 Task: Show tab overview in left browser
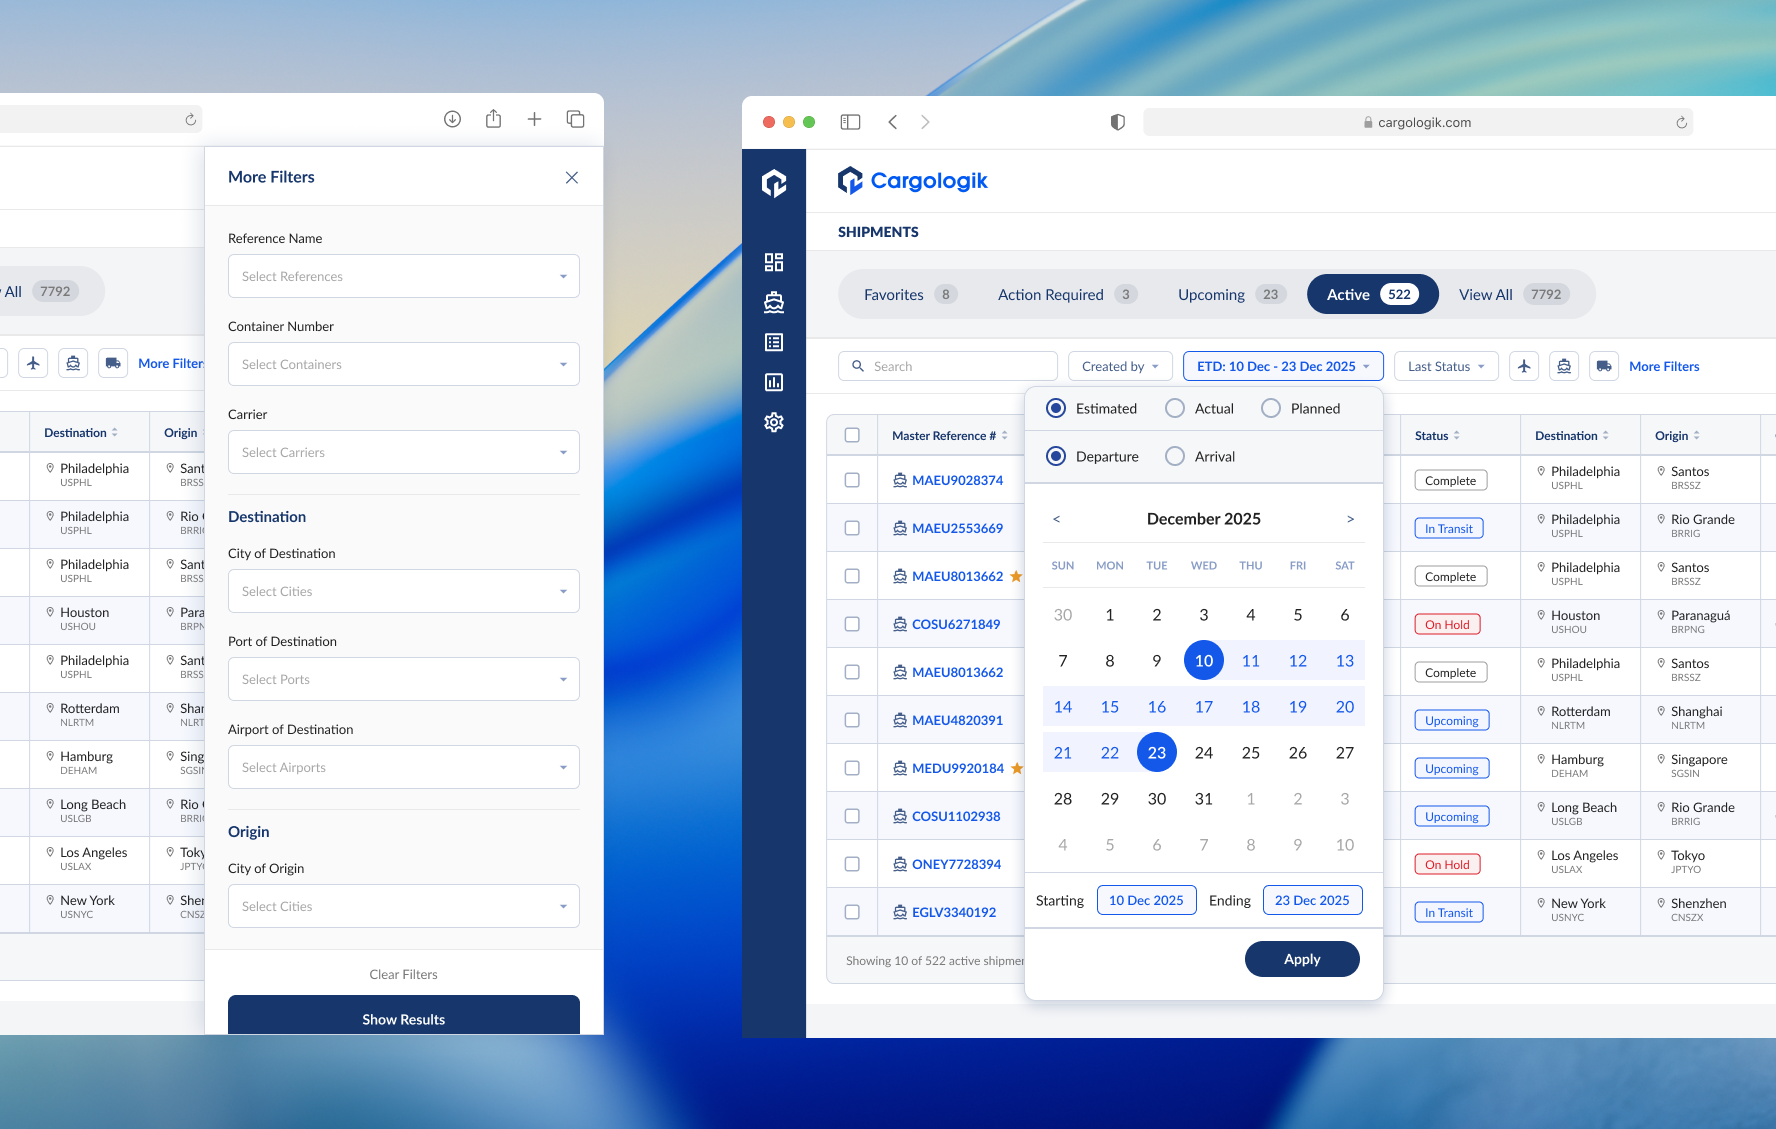pos(575,119)
